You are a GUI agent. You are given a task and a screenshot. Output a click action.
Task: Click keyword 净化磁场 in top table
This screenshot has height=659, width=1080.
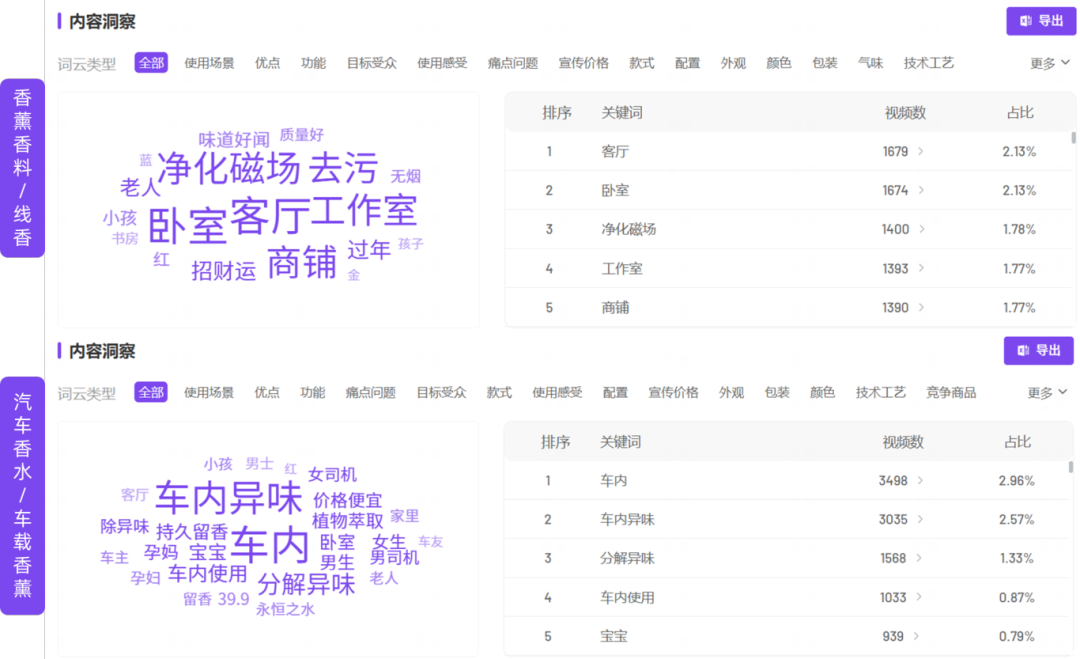tap(628, 229)
